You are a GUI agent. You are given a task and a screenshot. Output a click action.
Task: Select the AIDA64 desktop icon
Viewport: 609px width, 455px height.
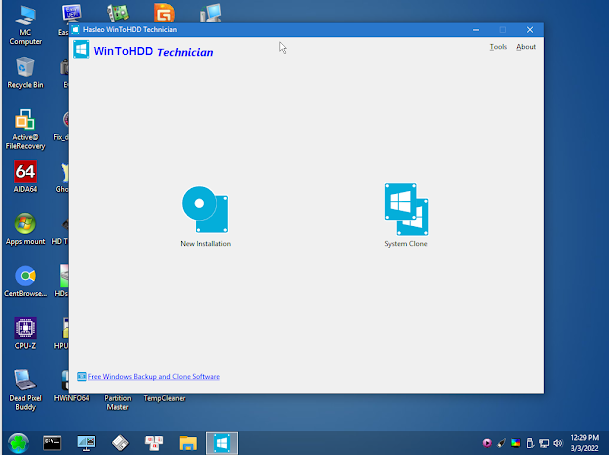pos(25,177)
